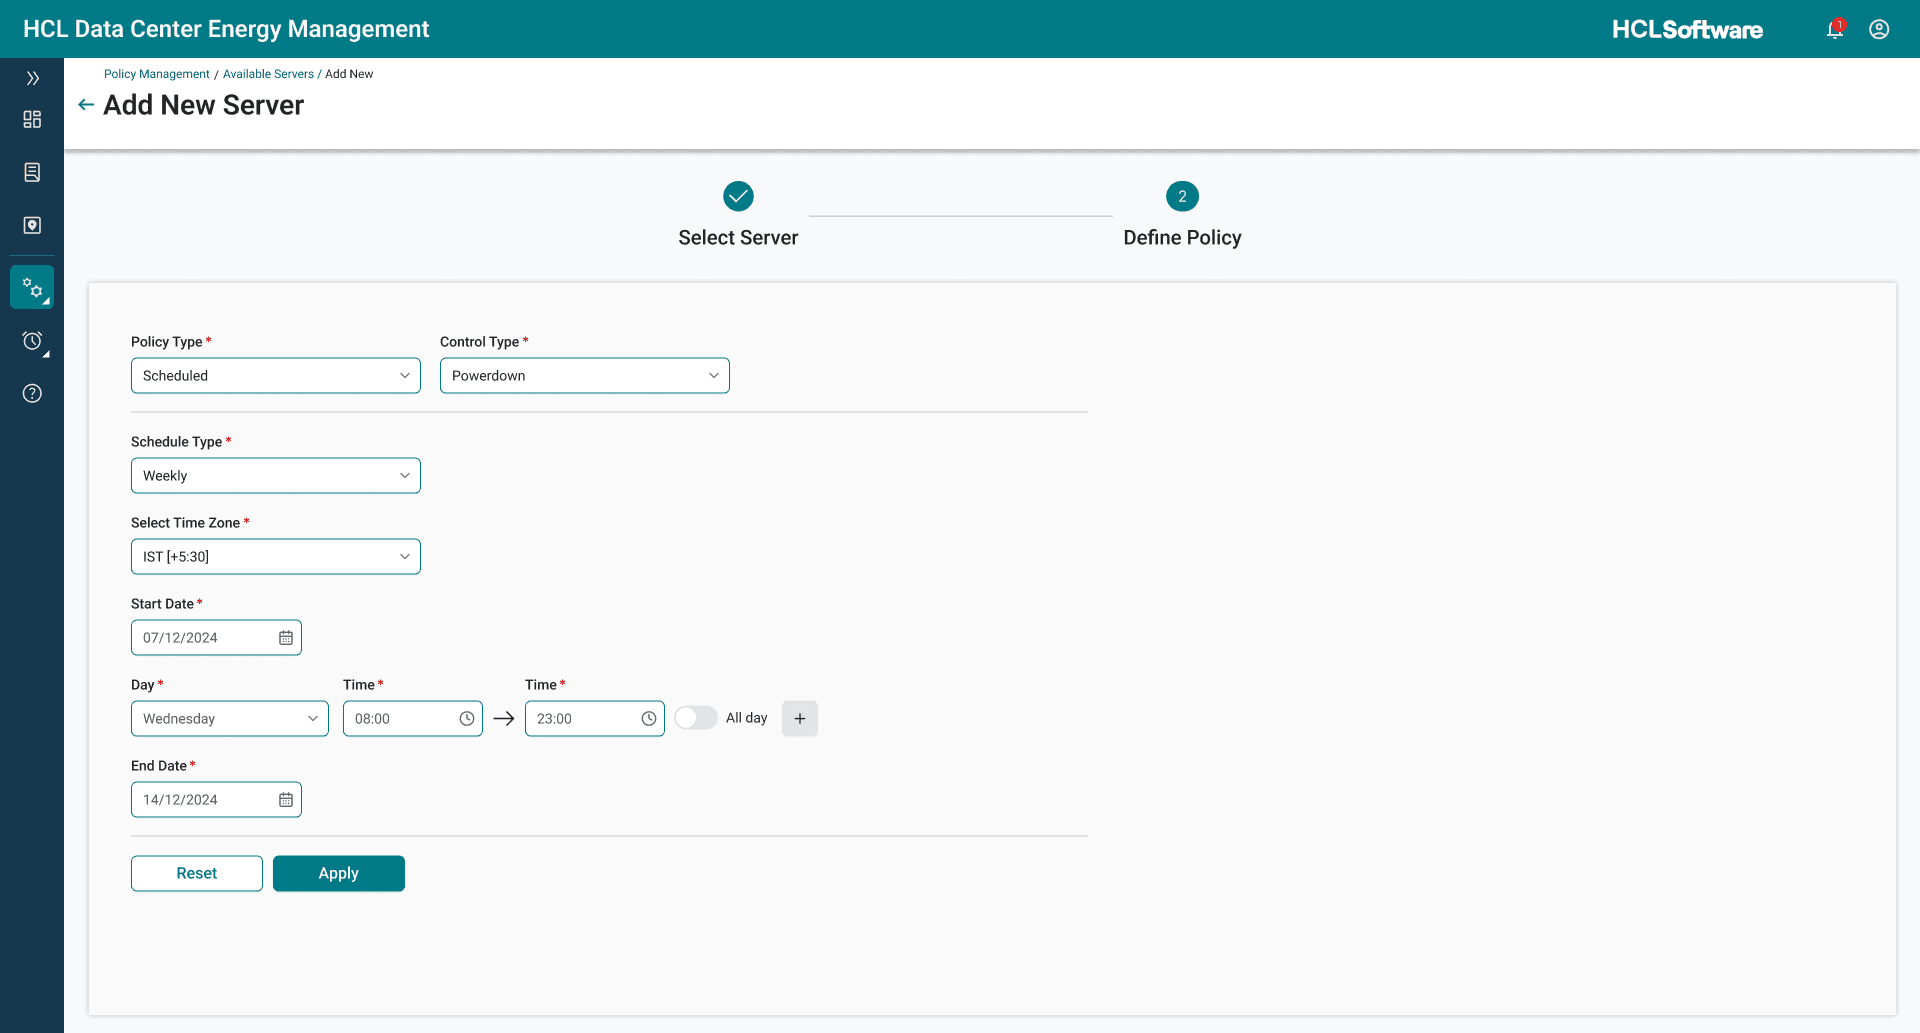Toggle the All day switch

coord(696,718)
